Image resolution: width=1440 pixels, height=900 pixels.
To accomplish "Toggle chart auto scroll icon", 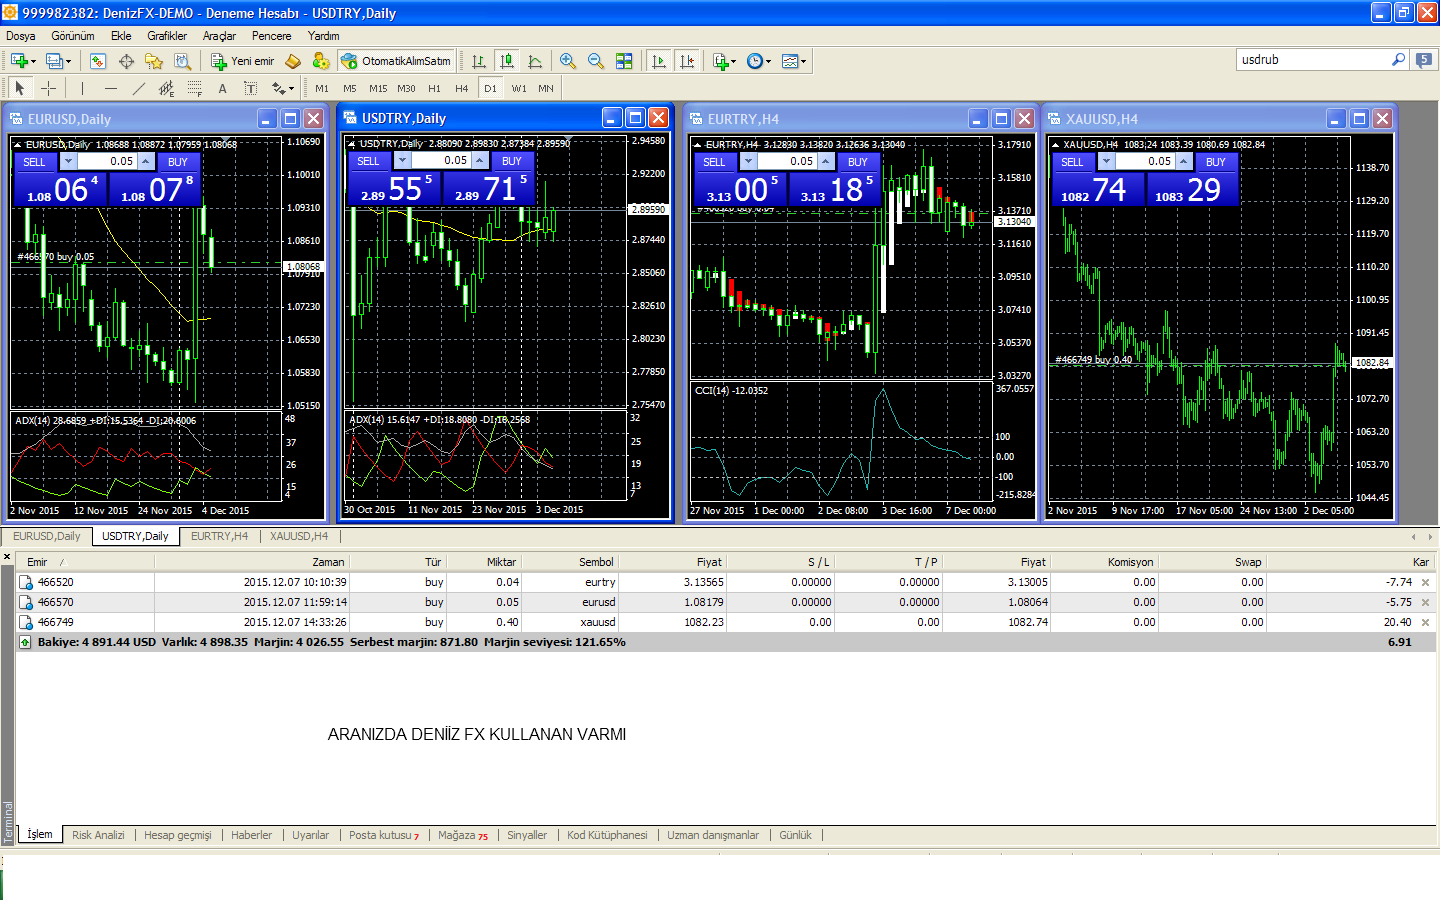I will click(x=659, y=61).
